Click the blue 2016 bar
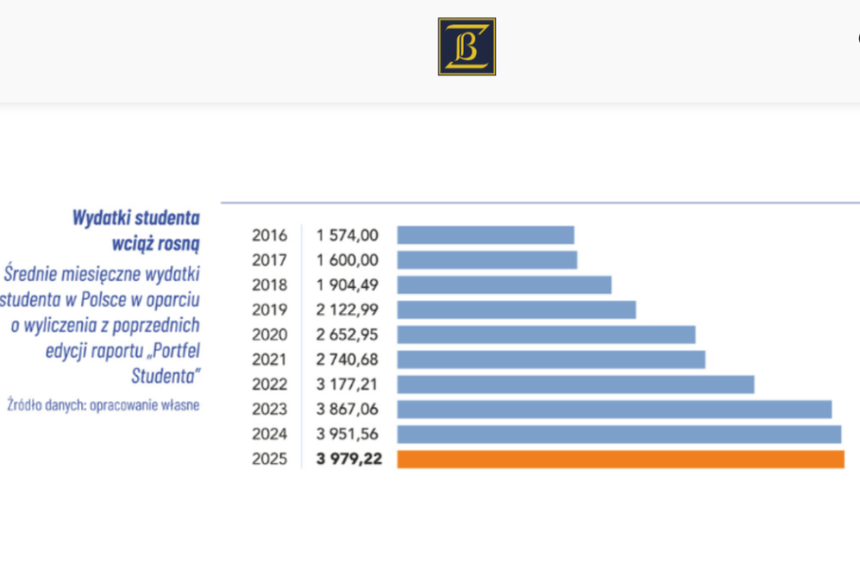 tap(486, 235)
